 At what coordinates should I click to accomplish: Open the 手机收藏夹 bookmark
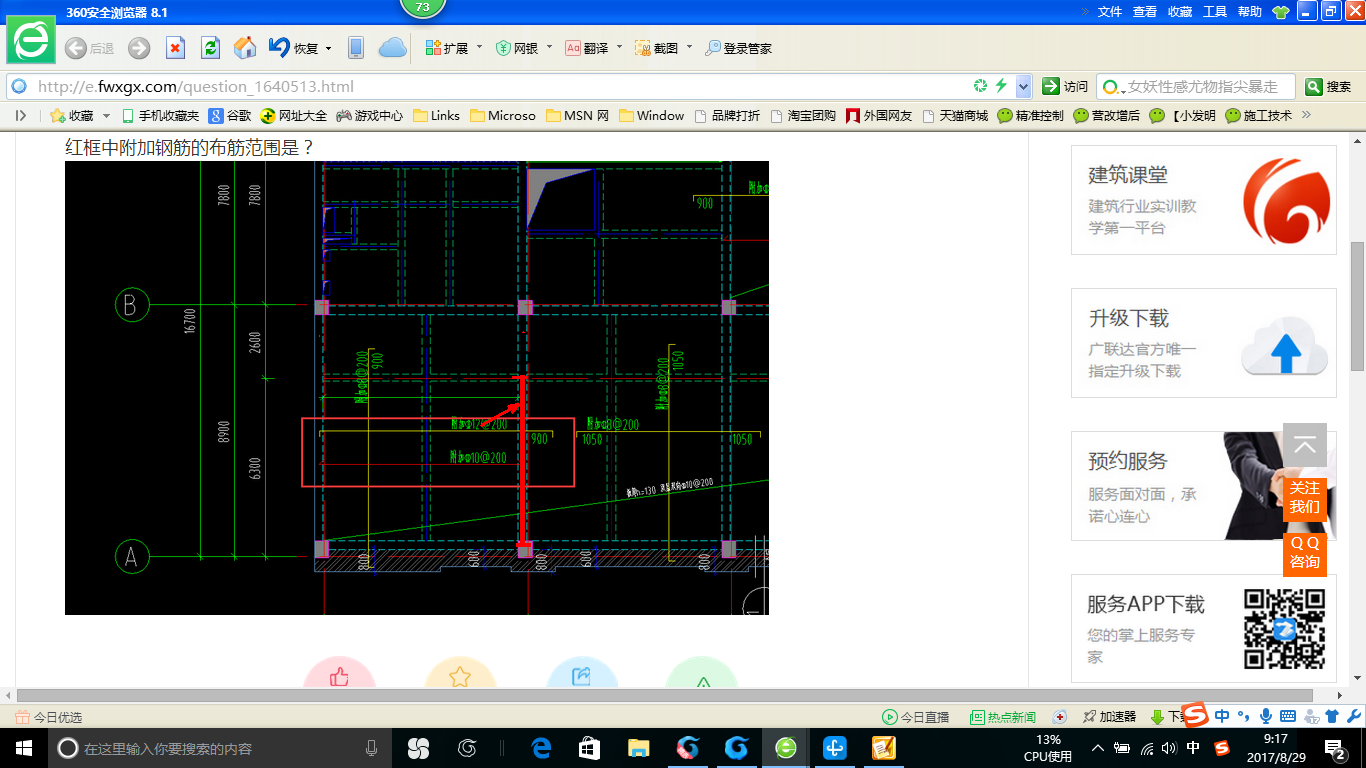click(x=160, y=115)
